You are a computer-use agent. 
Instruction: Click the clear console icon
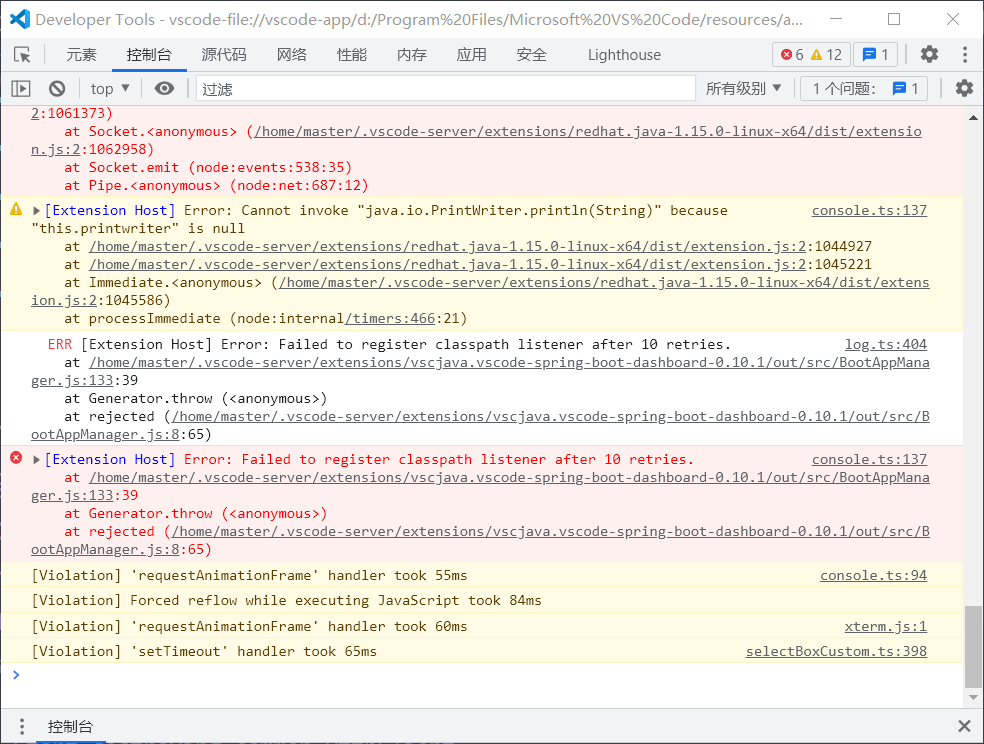(57, 88)
